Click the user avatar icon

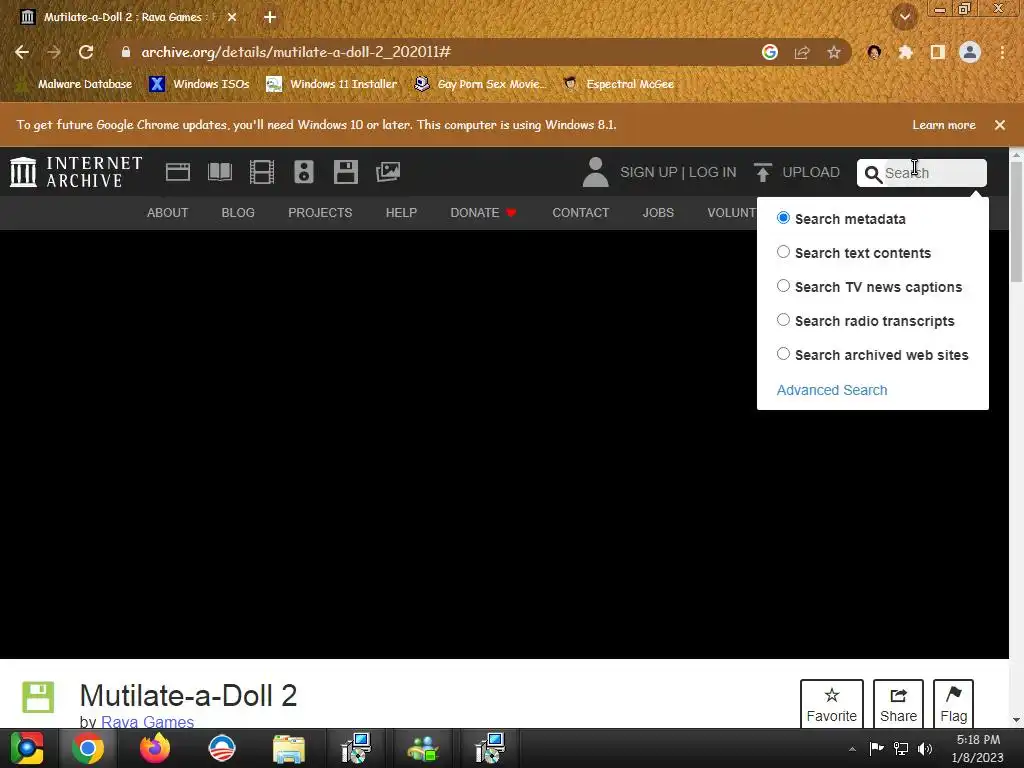point(595,172)
